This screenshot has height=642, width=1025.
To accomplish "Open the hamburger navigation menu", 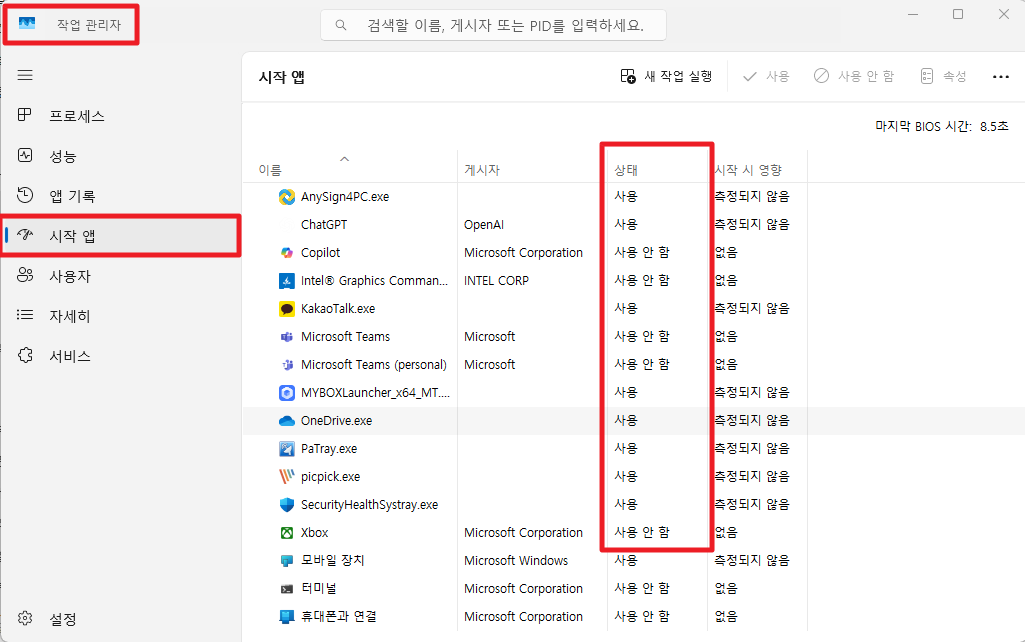I will tap(25, 75).
